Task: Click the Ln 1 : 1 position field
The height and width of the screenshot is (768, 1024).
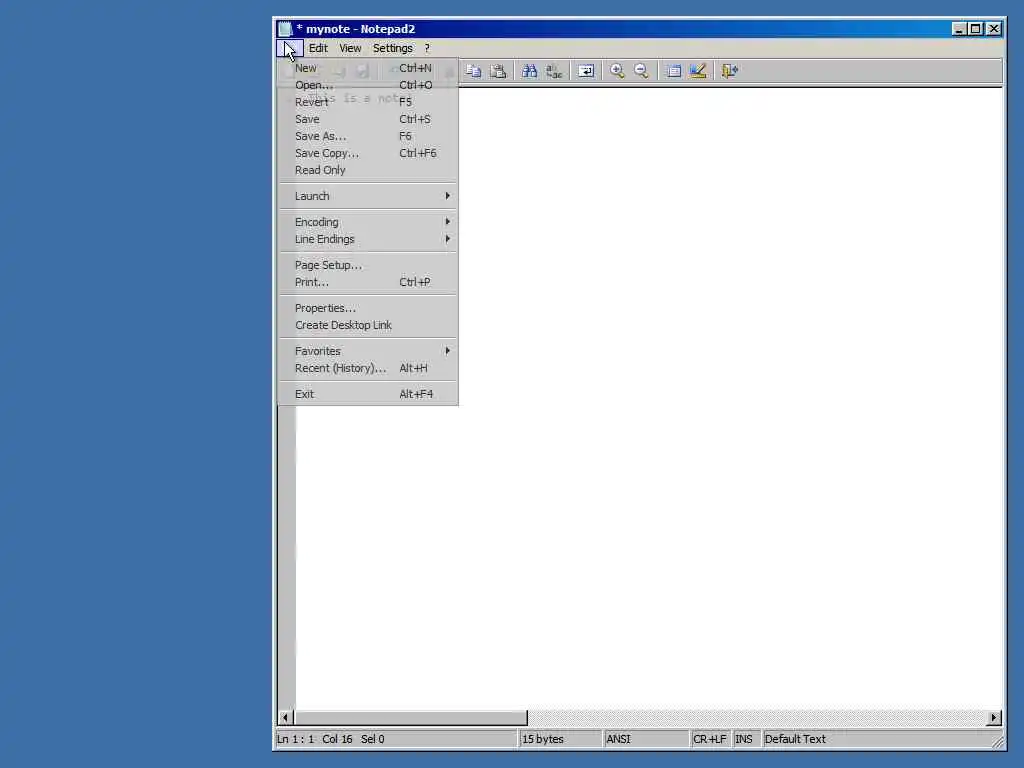Action: (x=396, y=739)
